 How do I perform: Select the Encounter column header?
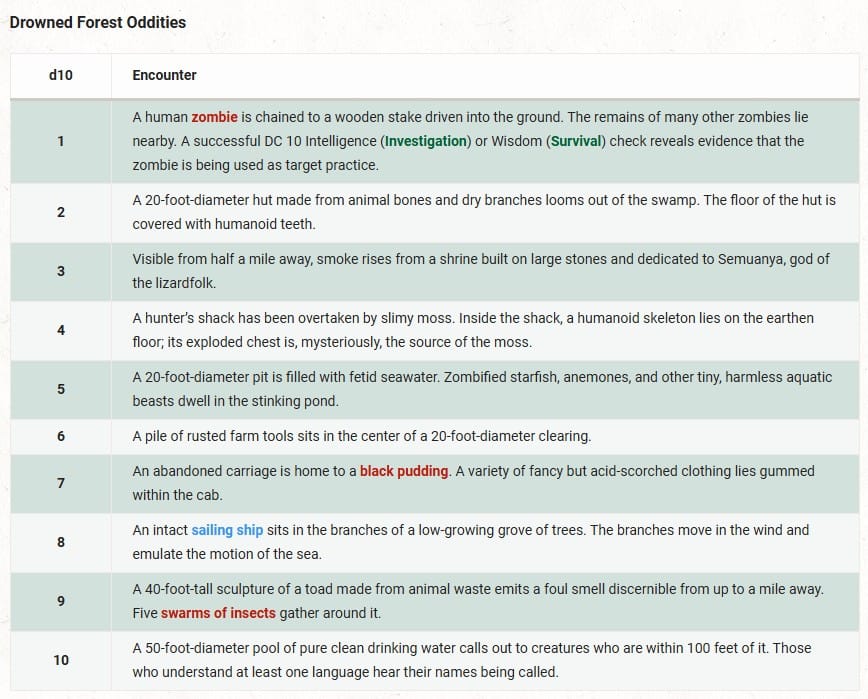164,75
